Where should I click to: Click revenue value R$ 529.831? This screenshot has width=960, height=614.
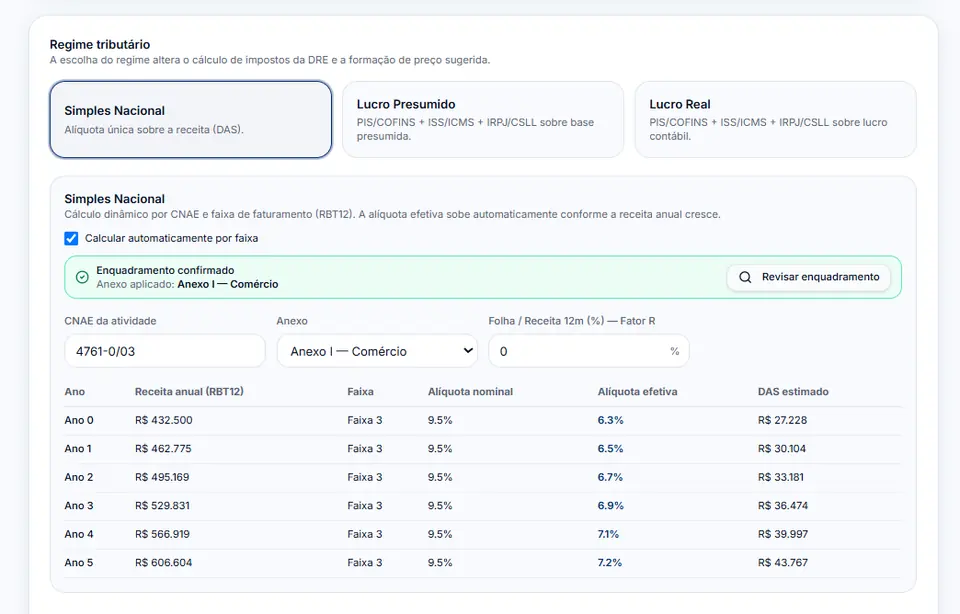pyautogui.click(x=162, y=506)
